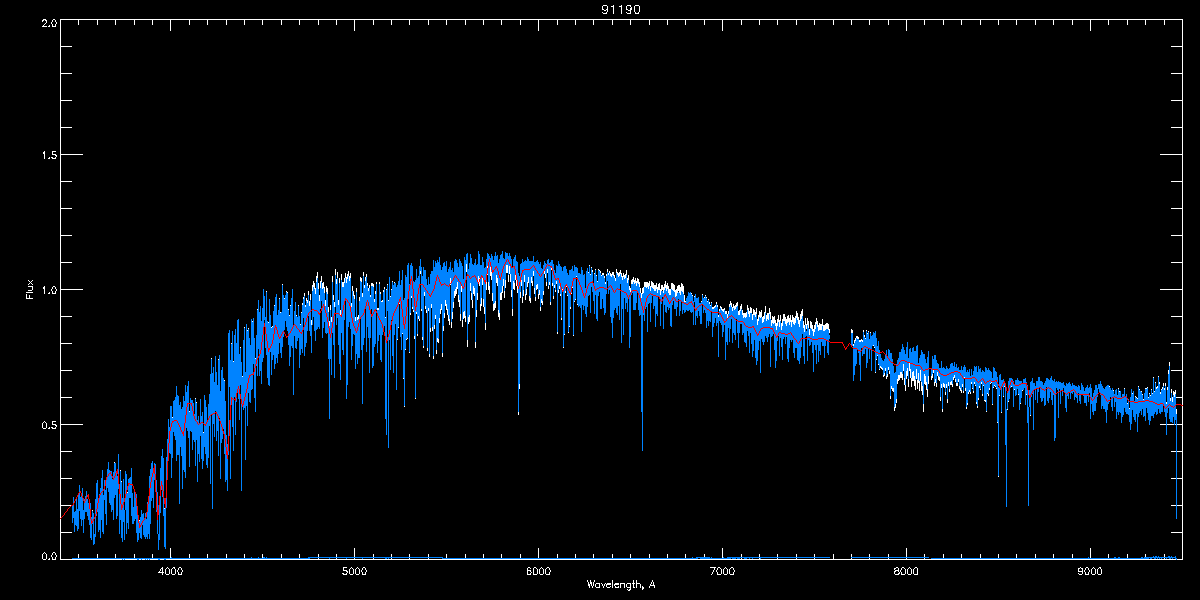This screenshot has width=1200, height=600.
Task: Click the 9000 x-axis tick label
Action: pyautogui.click(x=1090, y=572)
